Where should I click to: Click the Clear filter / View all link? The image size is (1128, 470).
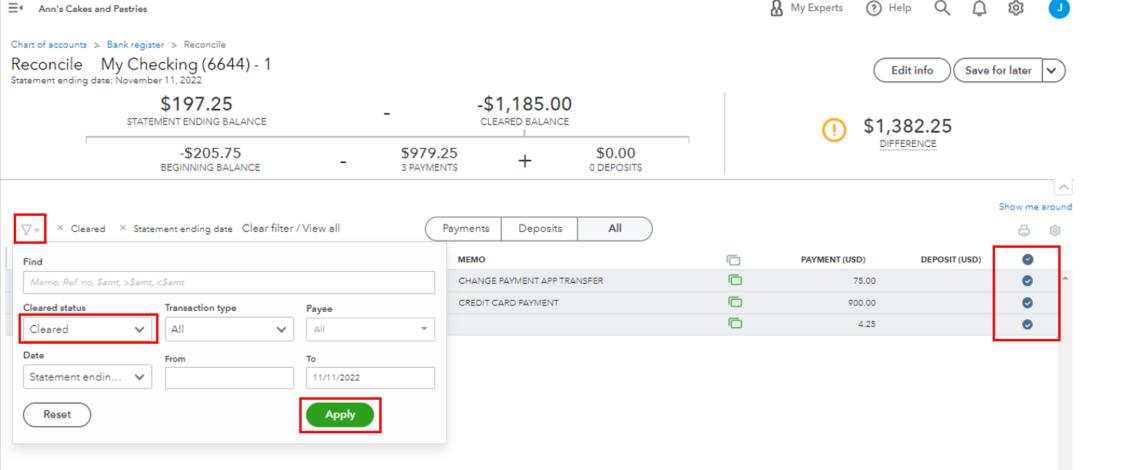click(x=291, y=229)
